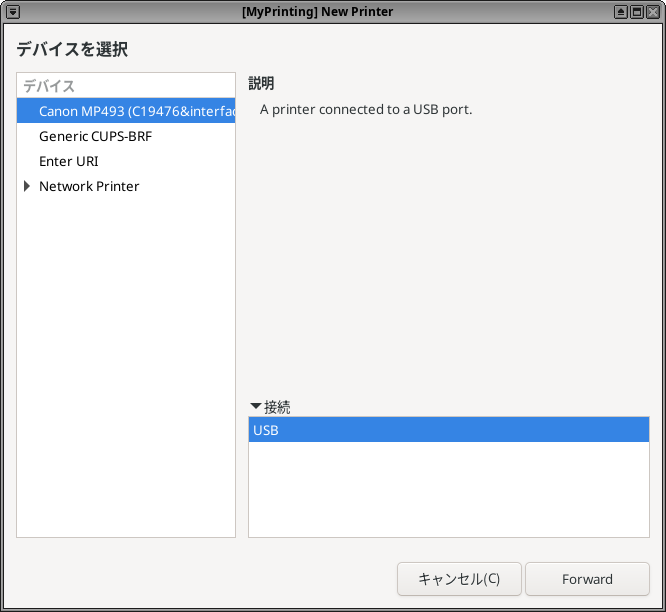The image size is (666, 612).
Task: Open the window menu icon in the title bar
Action: point(13,12)
